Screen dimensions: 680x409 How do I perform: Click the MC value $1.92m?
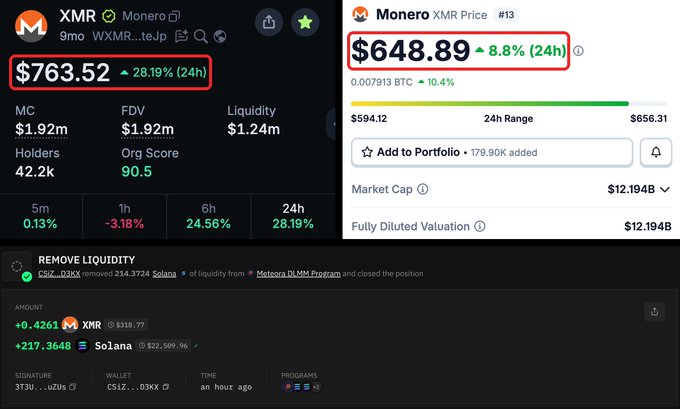(41, 129)
